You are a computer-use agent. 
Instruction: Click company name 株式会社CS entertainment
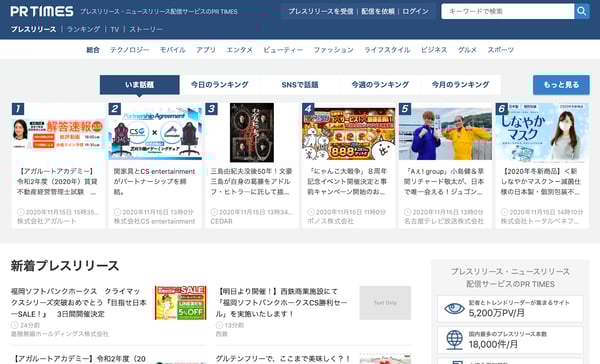(154, 221)
